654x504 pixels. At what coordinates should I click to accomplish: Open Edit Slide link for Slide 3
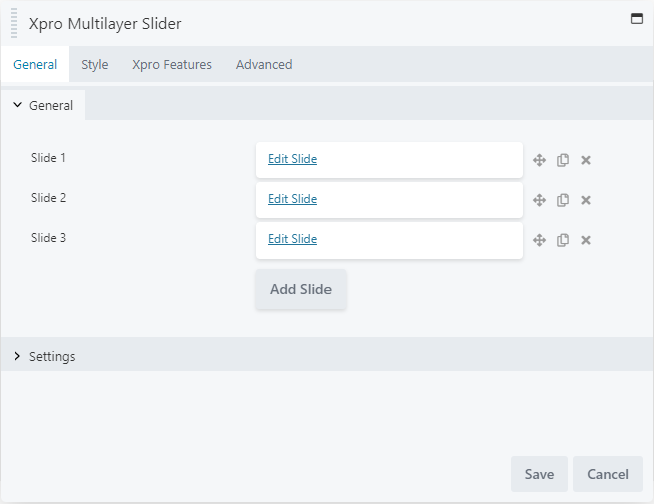click(292, 239)
